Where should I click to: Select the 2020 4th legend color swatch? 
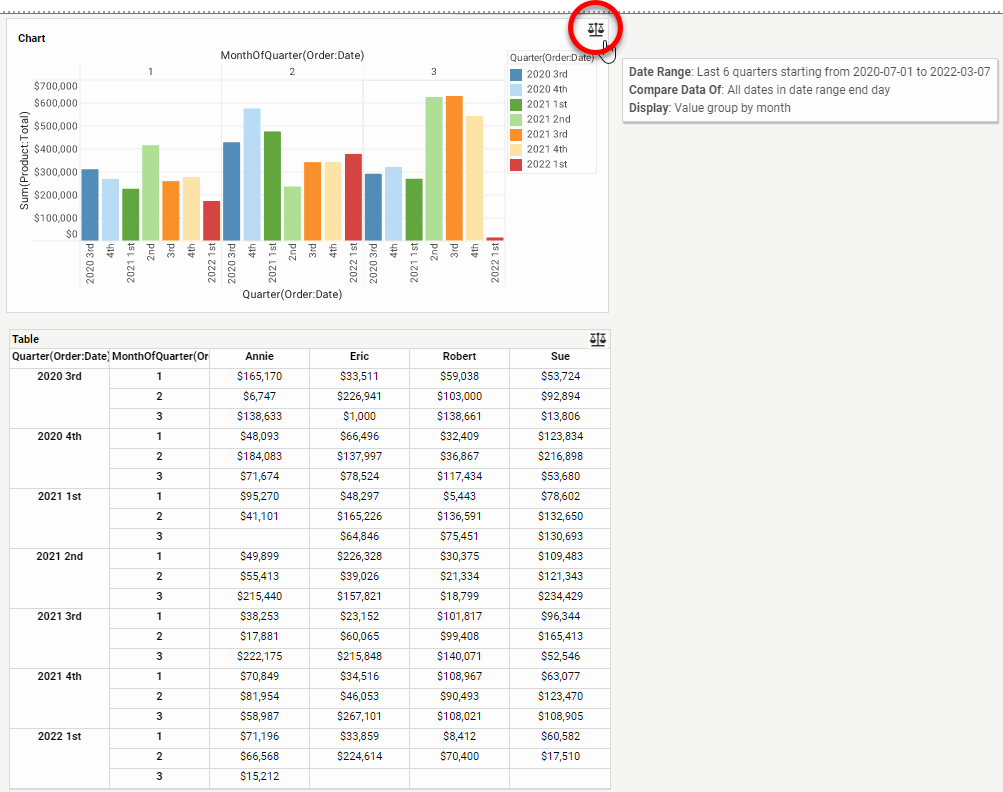516,89
